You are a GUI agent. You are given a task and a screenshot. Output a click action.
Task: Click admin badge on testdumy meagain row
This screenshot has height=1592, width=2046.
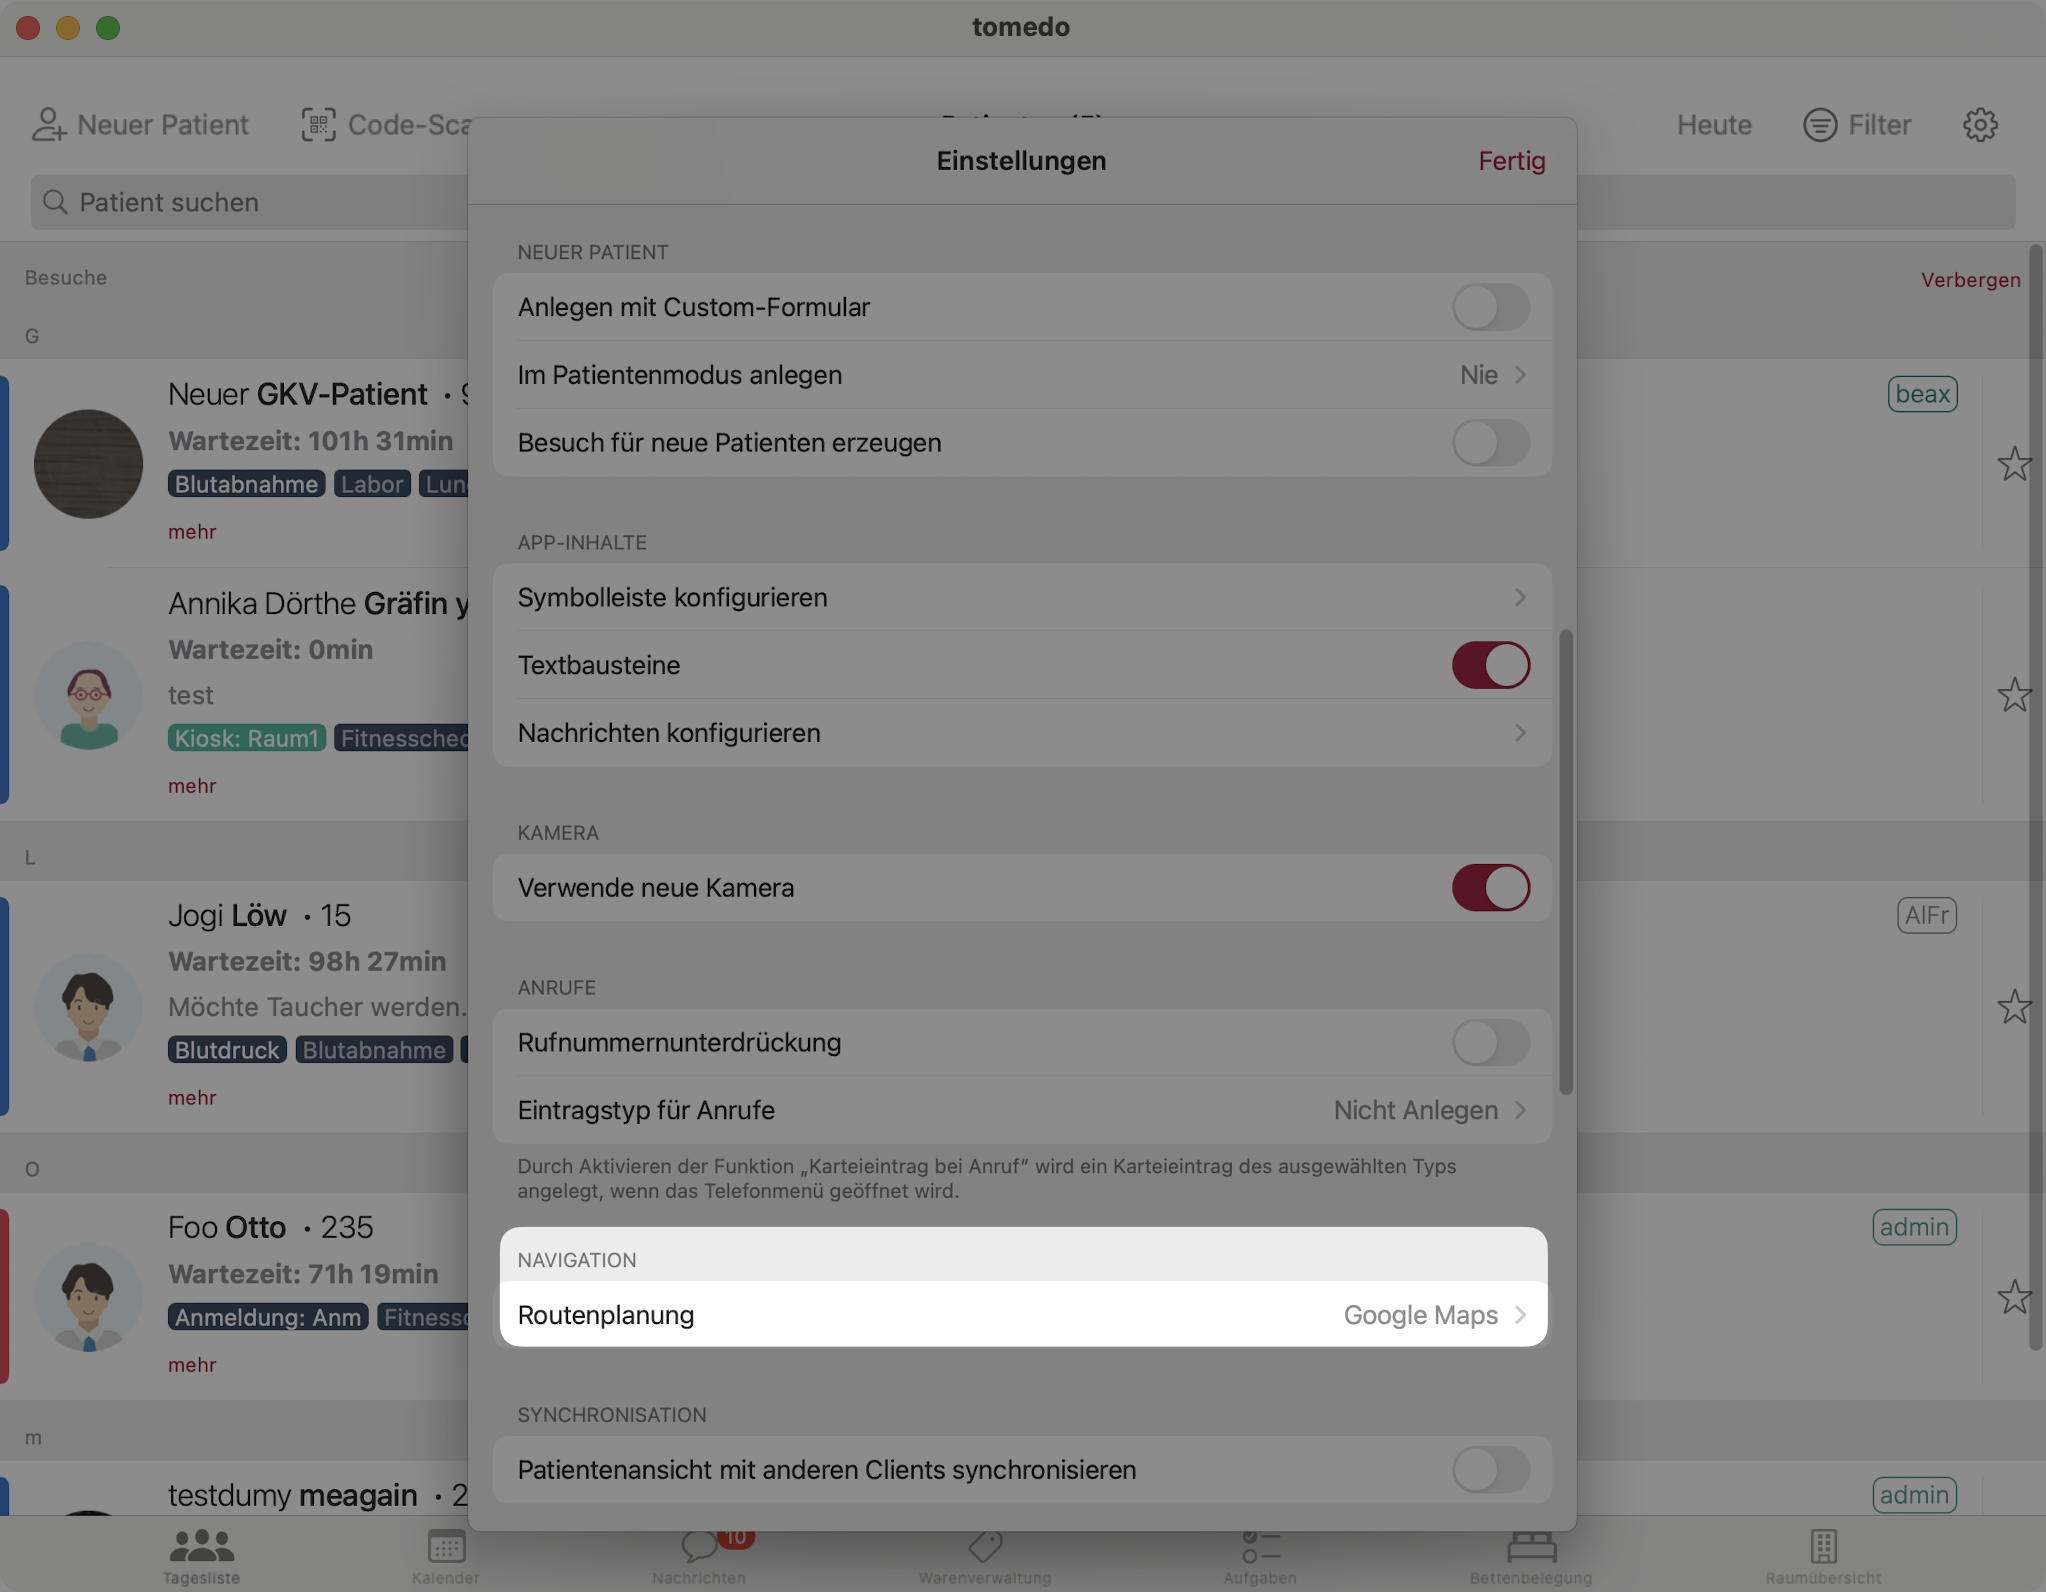(1914, 1495)
